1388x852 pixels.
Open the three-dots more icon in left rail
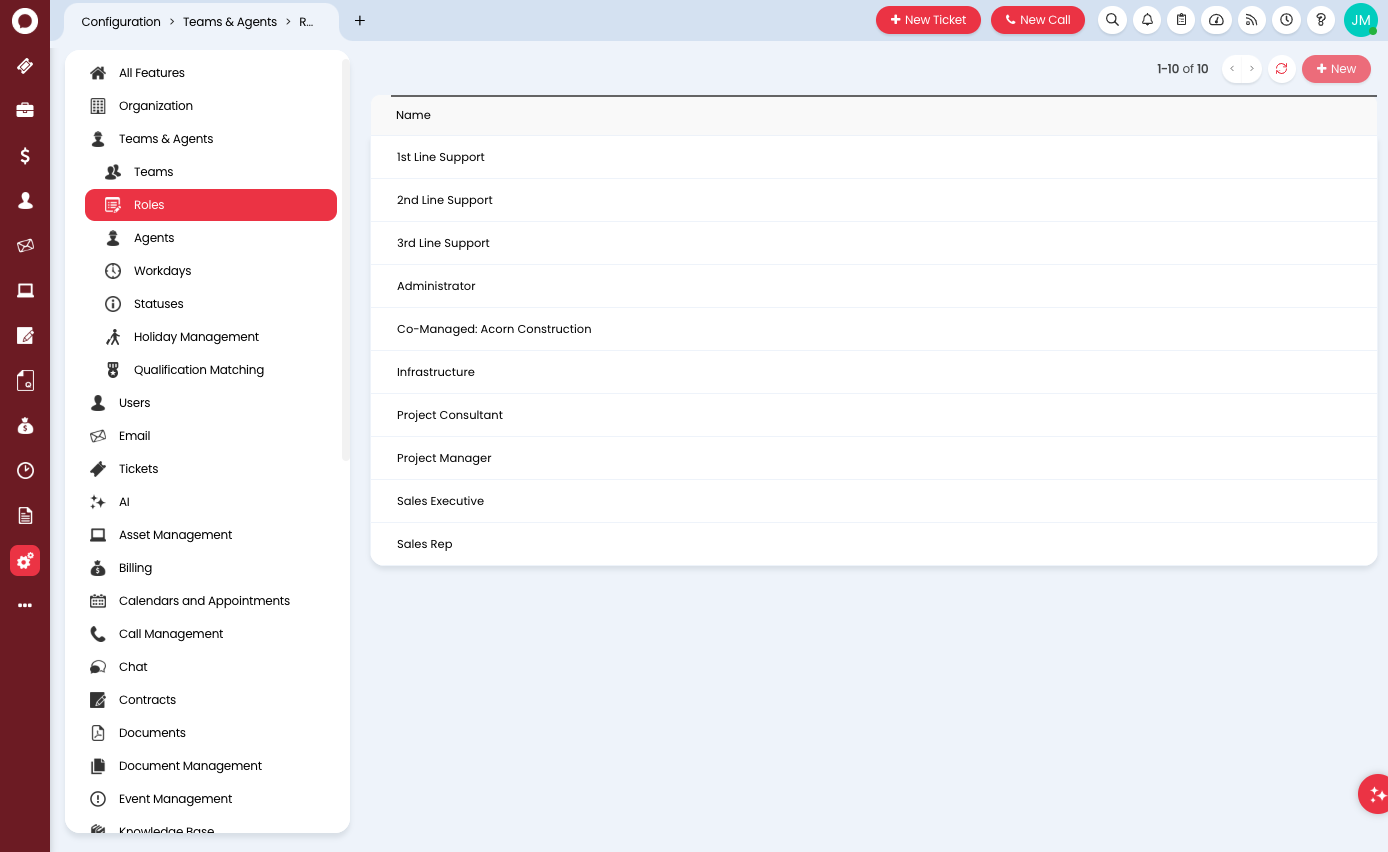(x=25, y=605)
